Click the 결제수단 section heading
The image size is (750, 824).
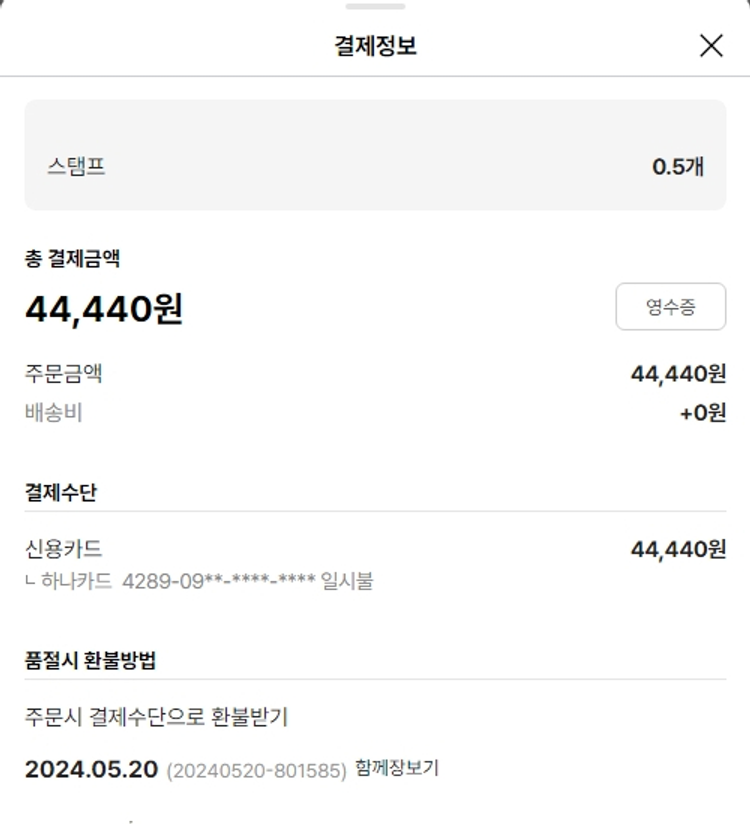click(x=60, y=492)
